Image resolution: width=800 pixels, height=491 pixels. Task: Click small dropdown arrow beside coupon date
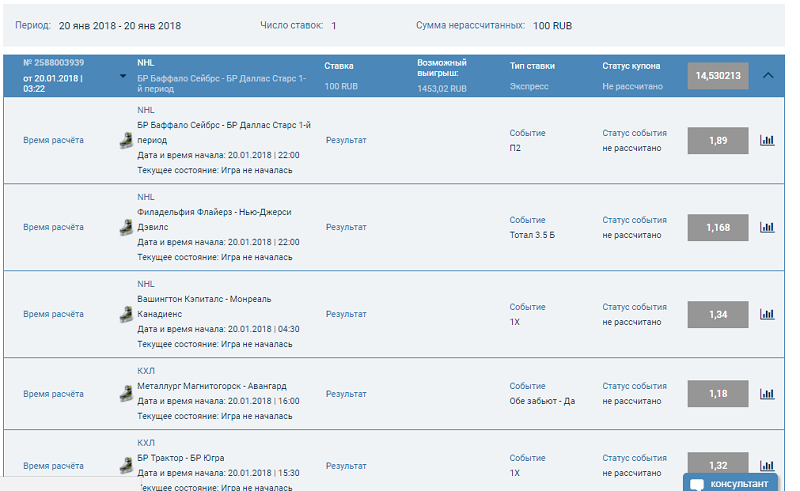pos(122,76)
